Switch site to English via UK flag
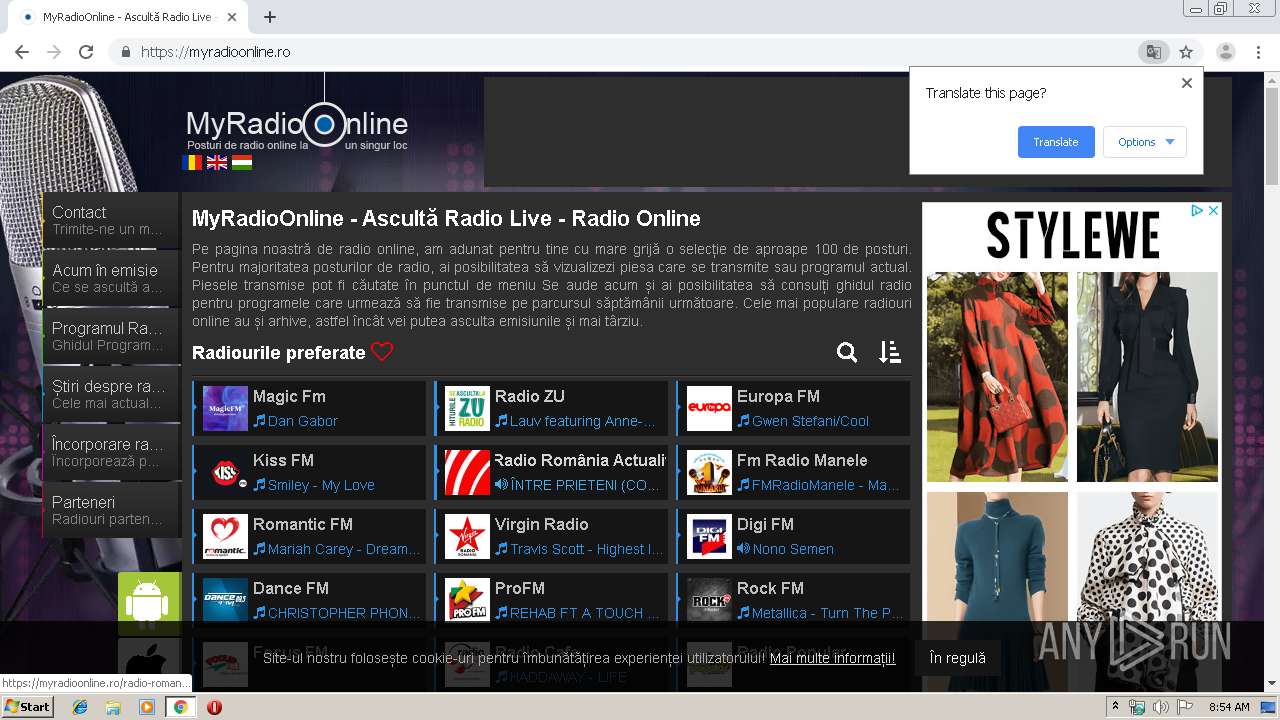The height and width of the screenshot is (720, 1280). point(217,162)
